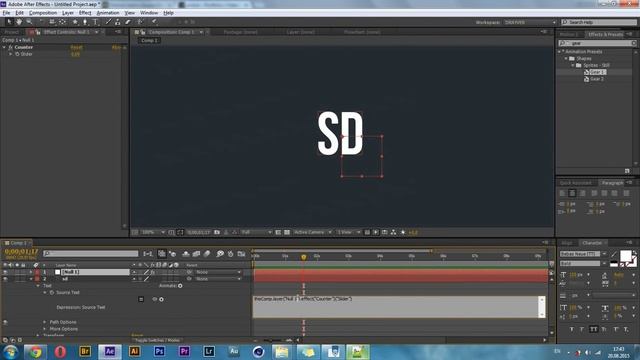Click Toggle Switches / Modes button
The width and height of the screenshot is (640, 360).
coord(157,340)
